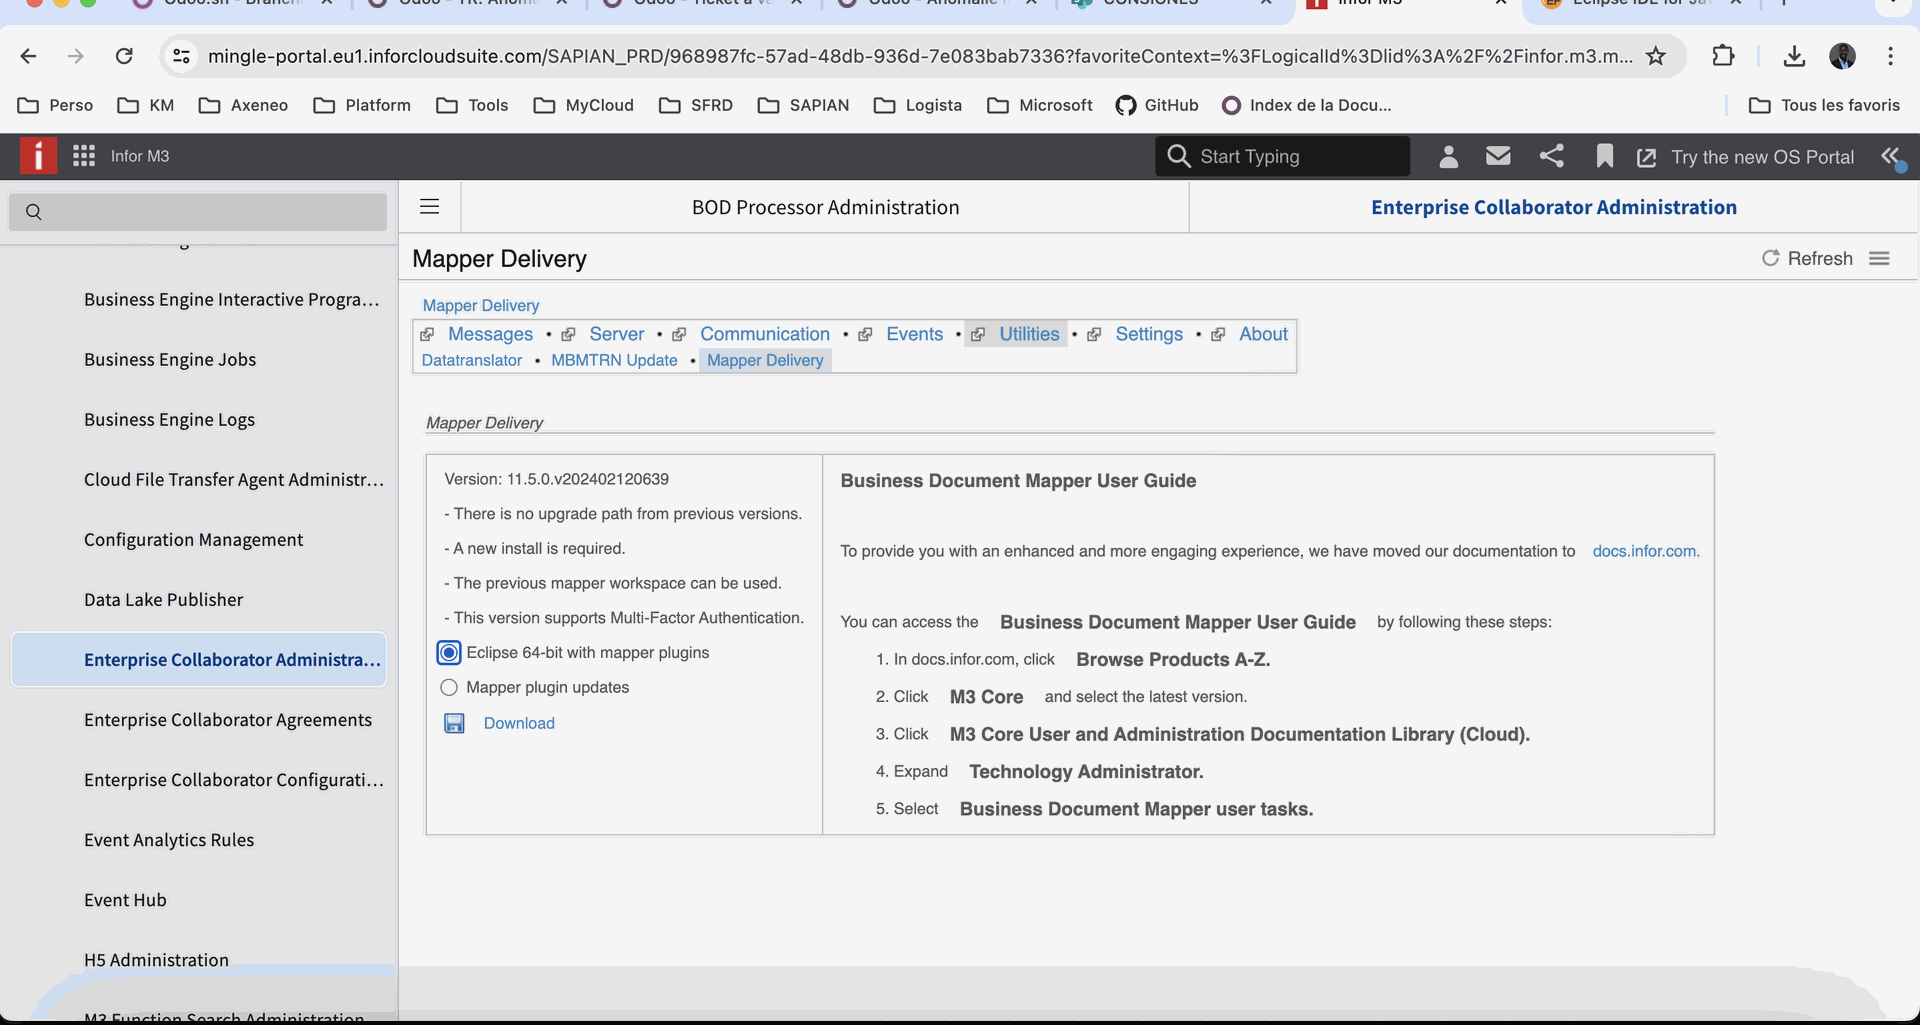Open the app launcher grid icon
Screen dimensions: 1920x1025
point(84,156)
